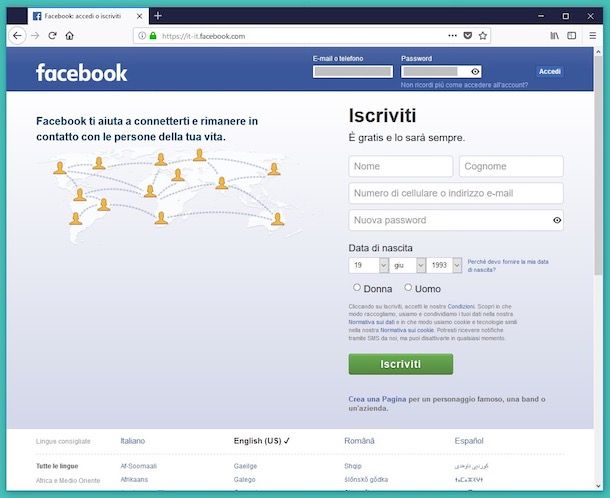Select Af-Soomaali language link
Viewport: 610px width, 498px height.
tap(138, 466)
